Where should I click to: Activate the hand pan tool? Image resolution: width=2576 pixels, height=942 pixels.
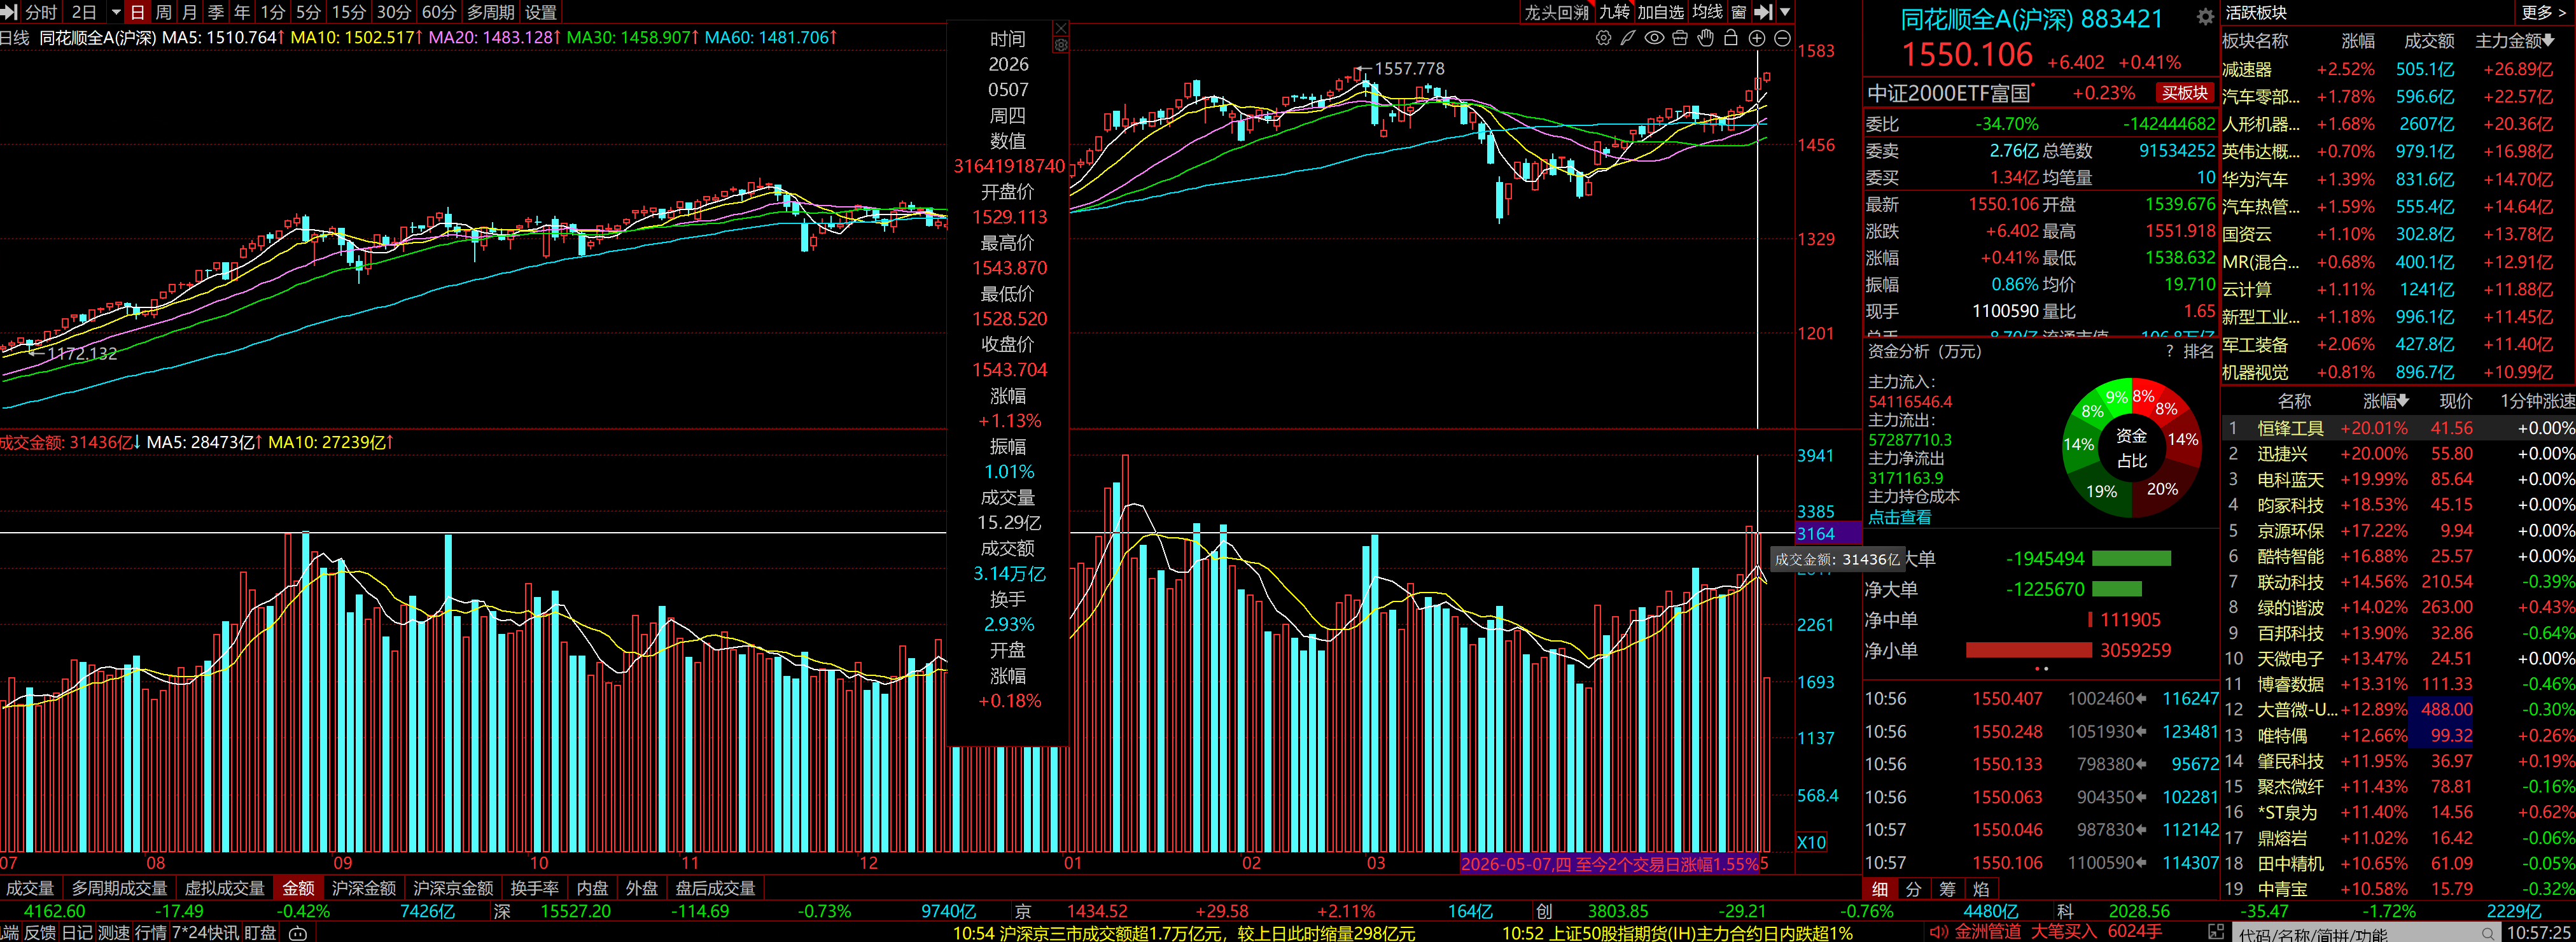click(x=1706, y=38)
